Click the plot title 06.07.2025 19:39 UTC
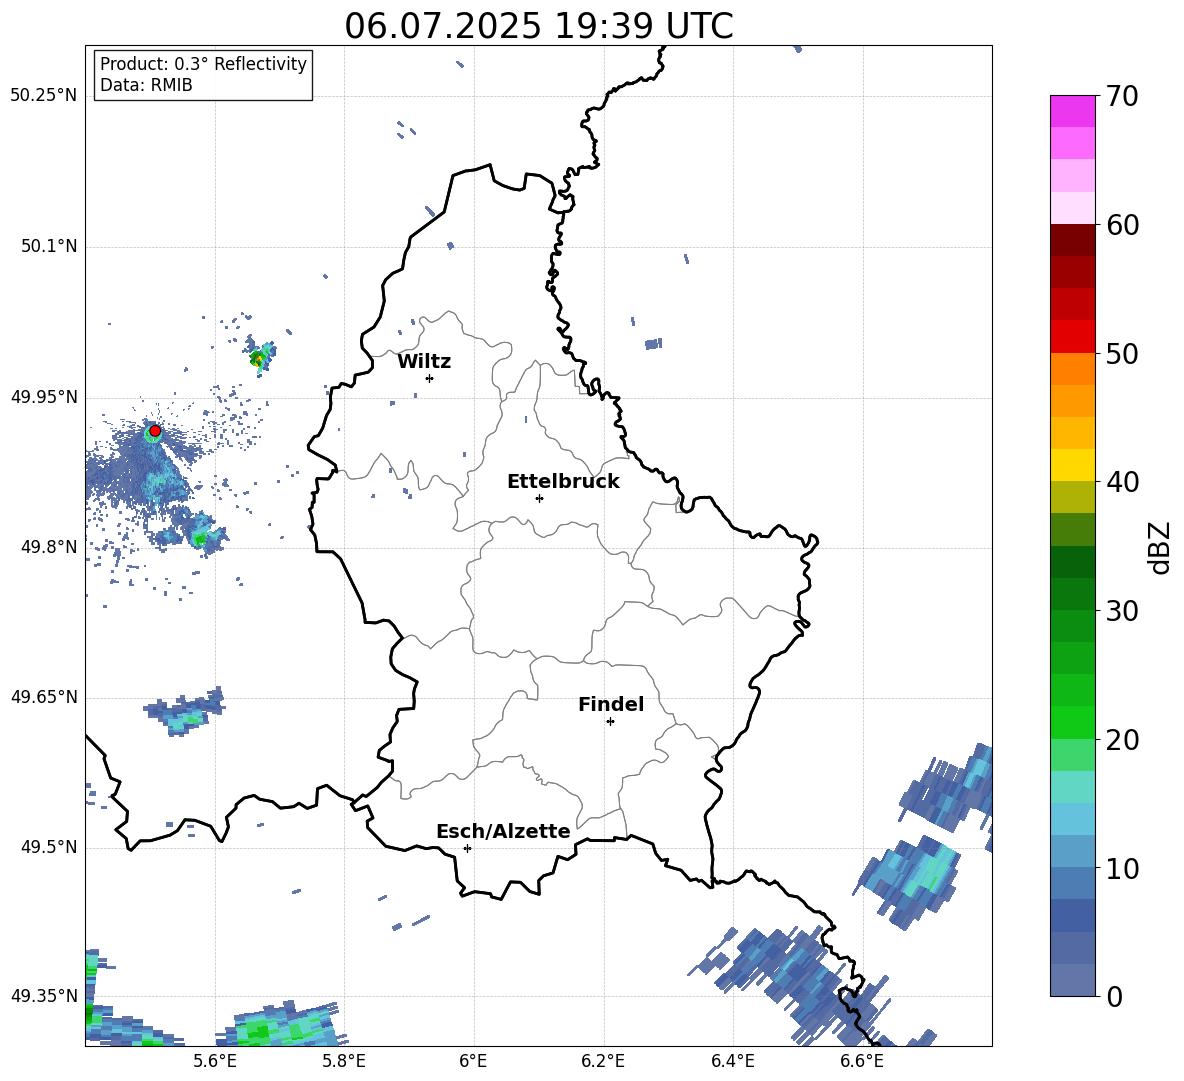Screen dimensions: 1184x1081 point(538,26)
